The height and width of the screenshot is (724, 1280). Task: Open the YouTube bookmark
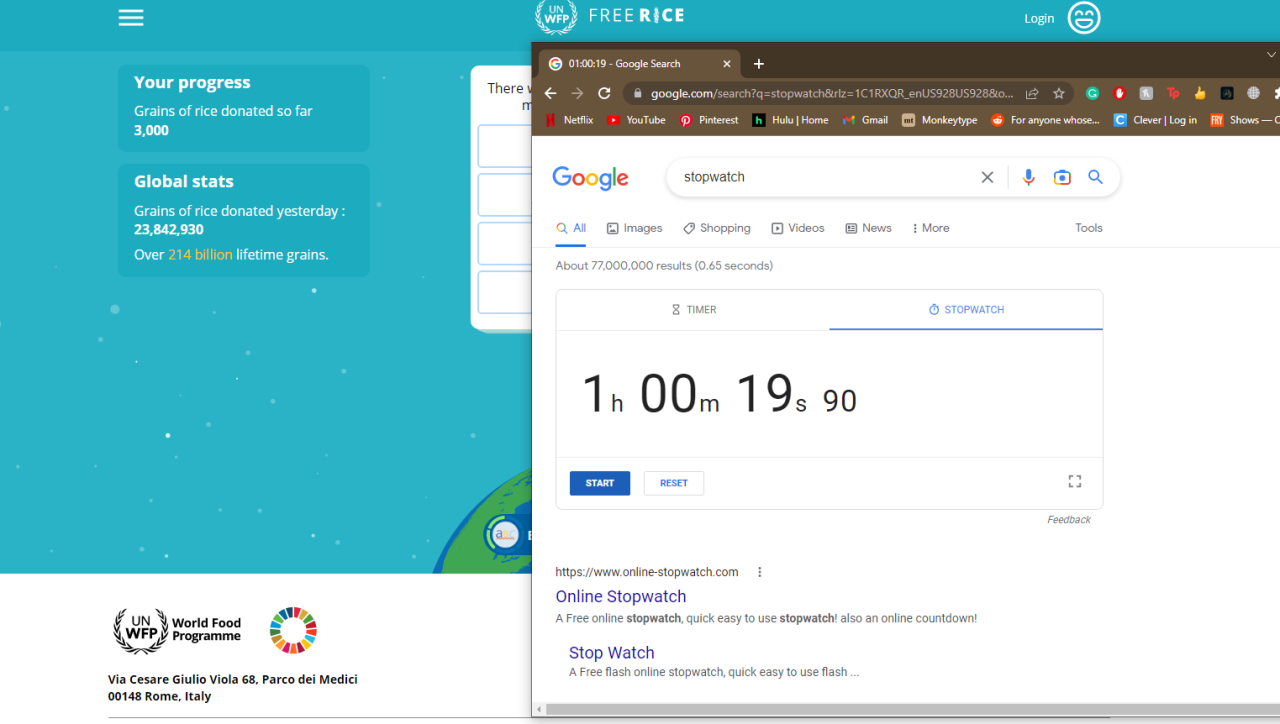[x=636, y=120]
